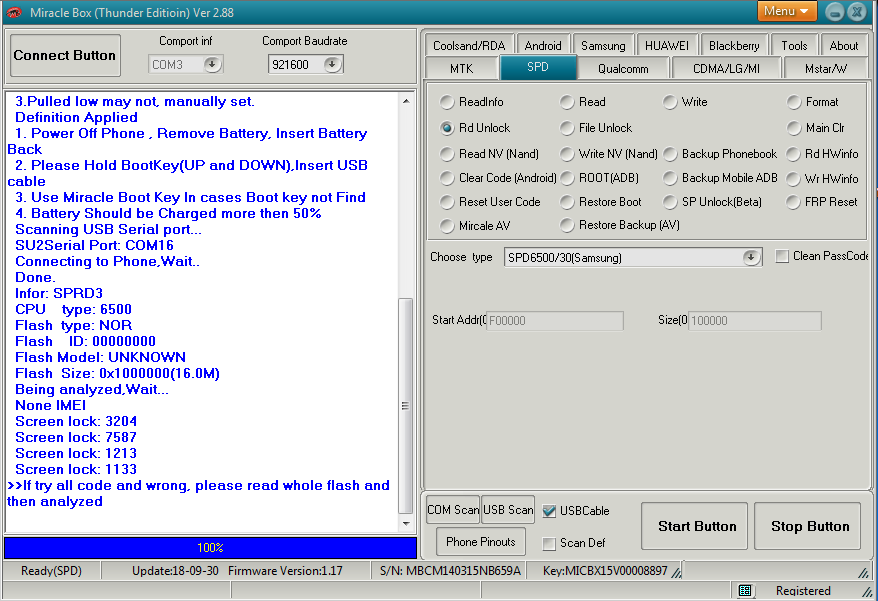Switch to the Qualcomm tab

tap(623, 68)
